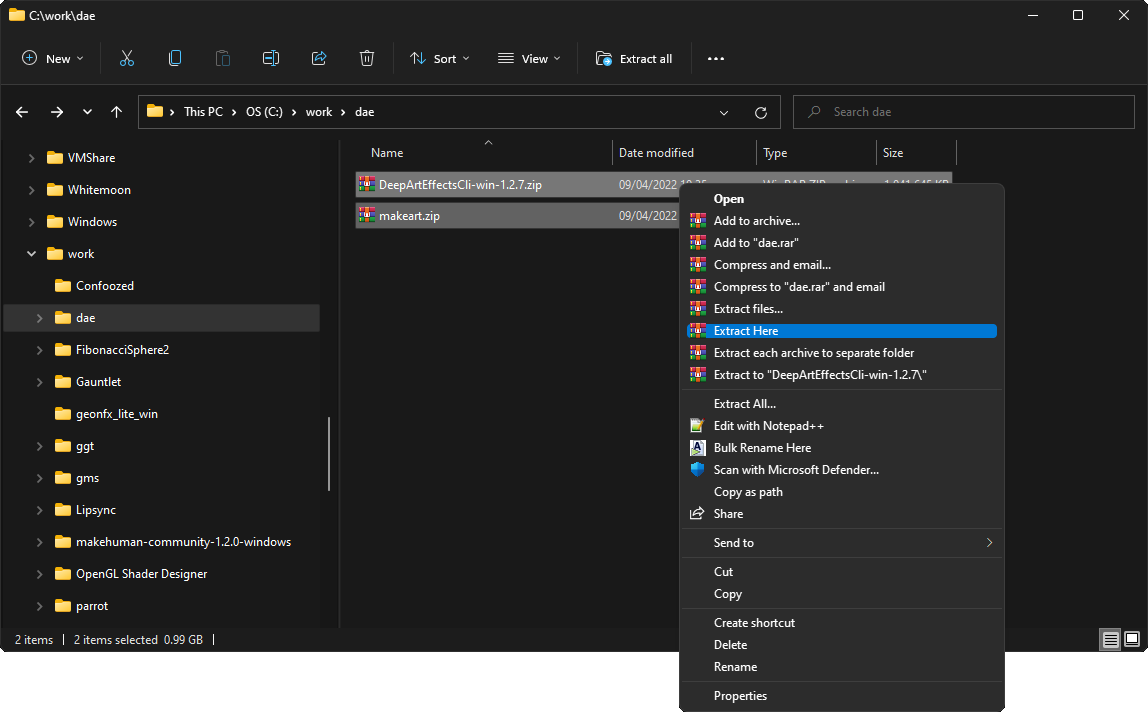Click the WinRAR icon beside Extract files

698,308
